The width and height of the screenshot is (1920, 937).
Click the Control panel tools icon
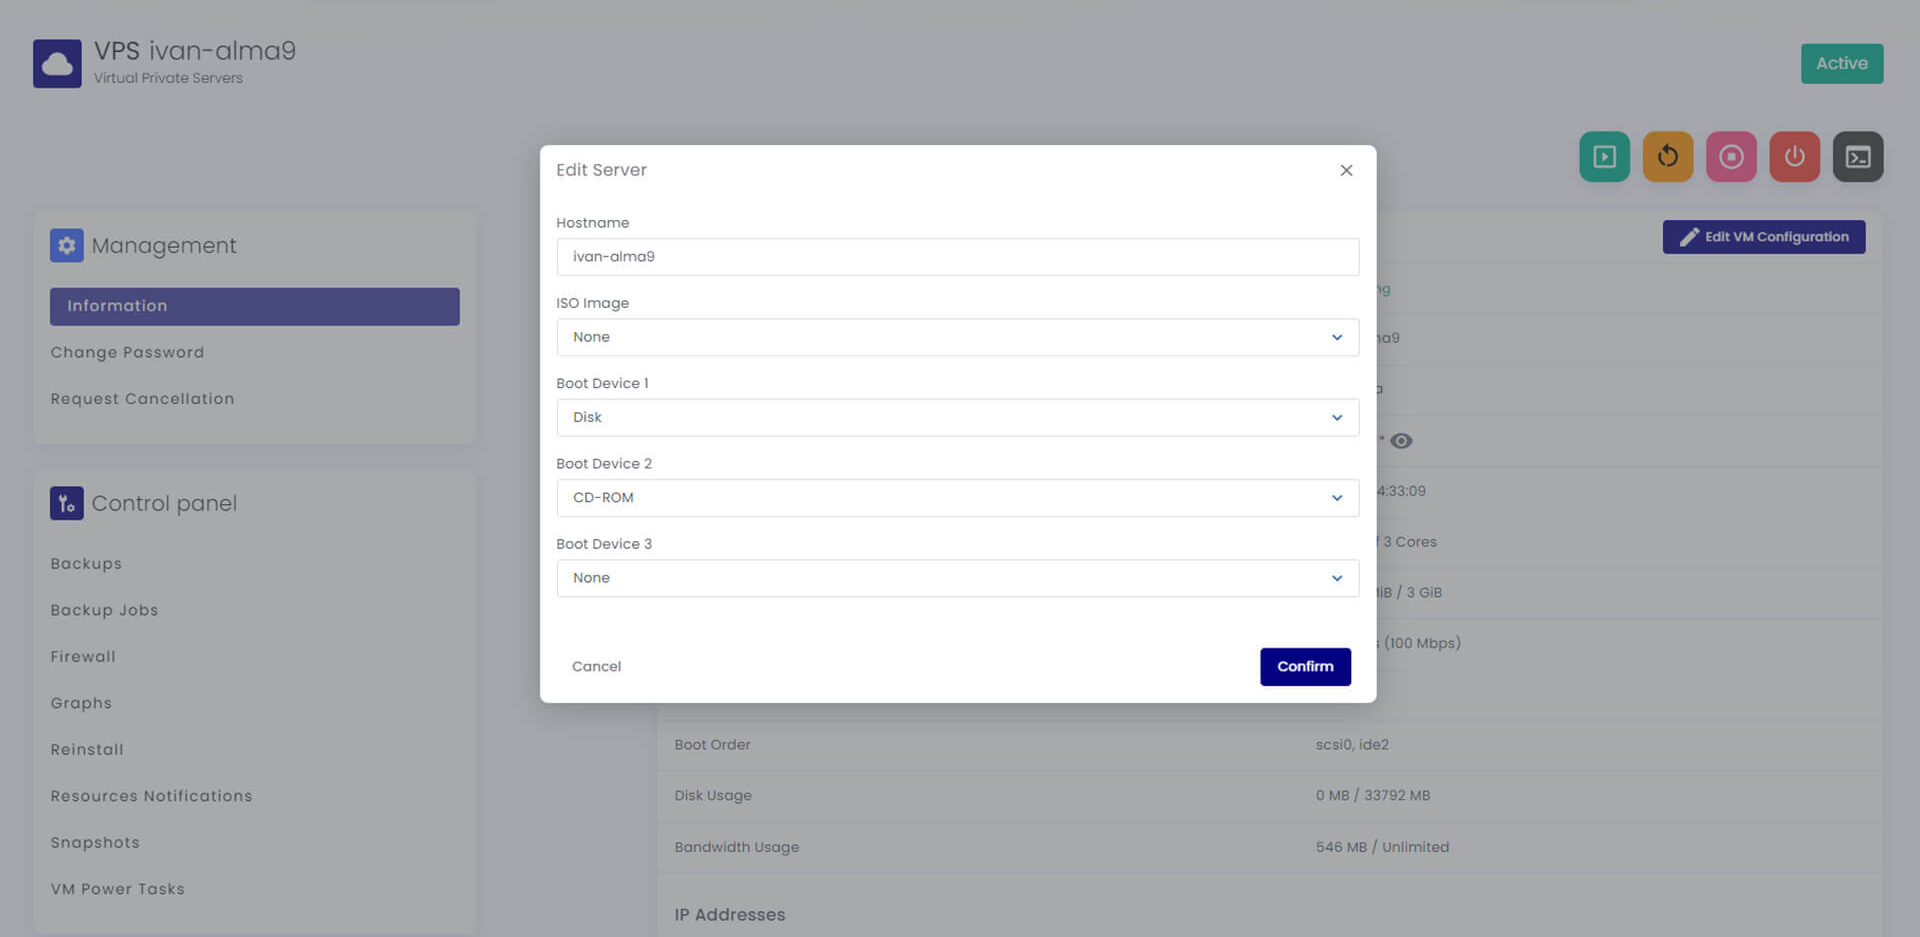point(66,503)
